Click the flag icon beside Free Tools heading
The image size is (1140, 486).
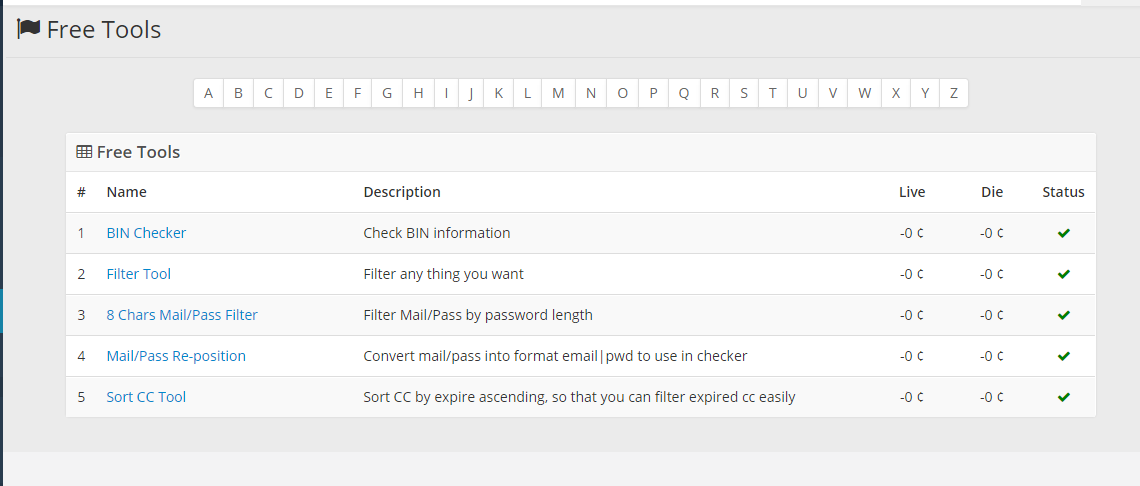tap(28, 29)
